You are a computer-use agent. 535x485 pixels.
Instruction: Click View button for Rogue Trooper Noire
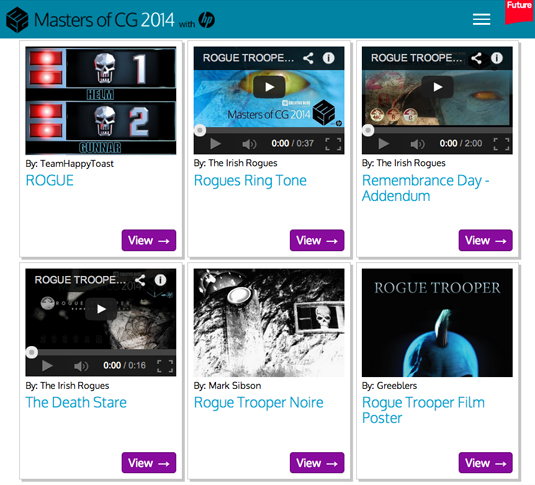pos(317,463)
